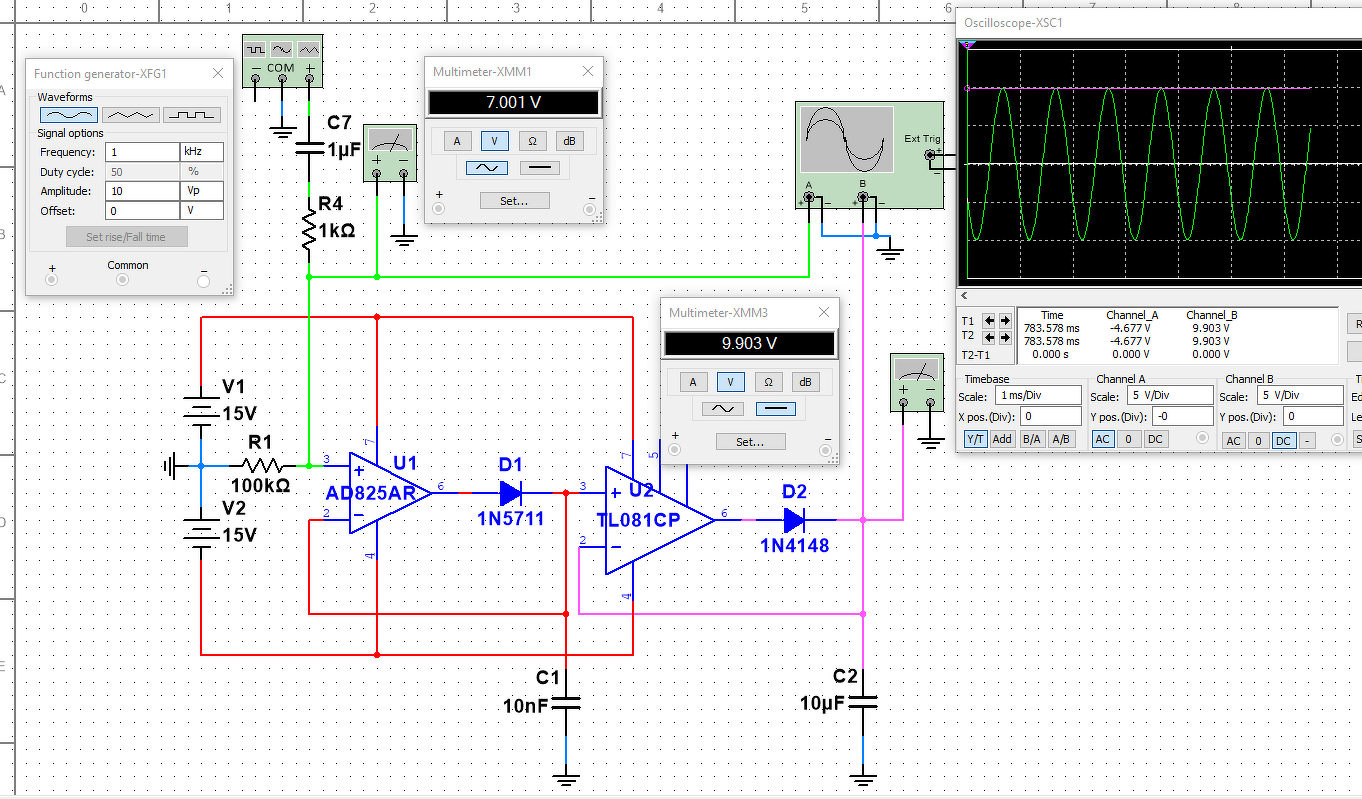The width and height of the screenshot is (1362, 799).
Task: Switch oscilloscope display to B/A mode
Action: [1030, 439]
